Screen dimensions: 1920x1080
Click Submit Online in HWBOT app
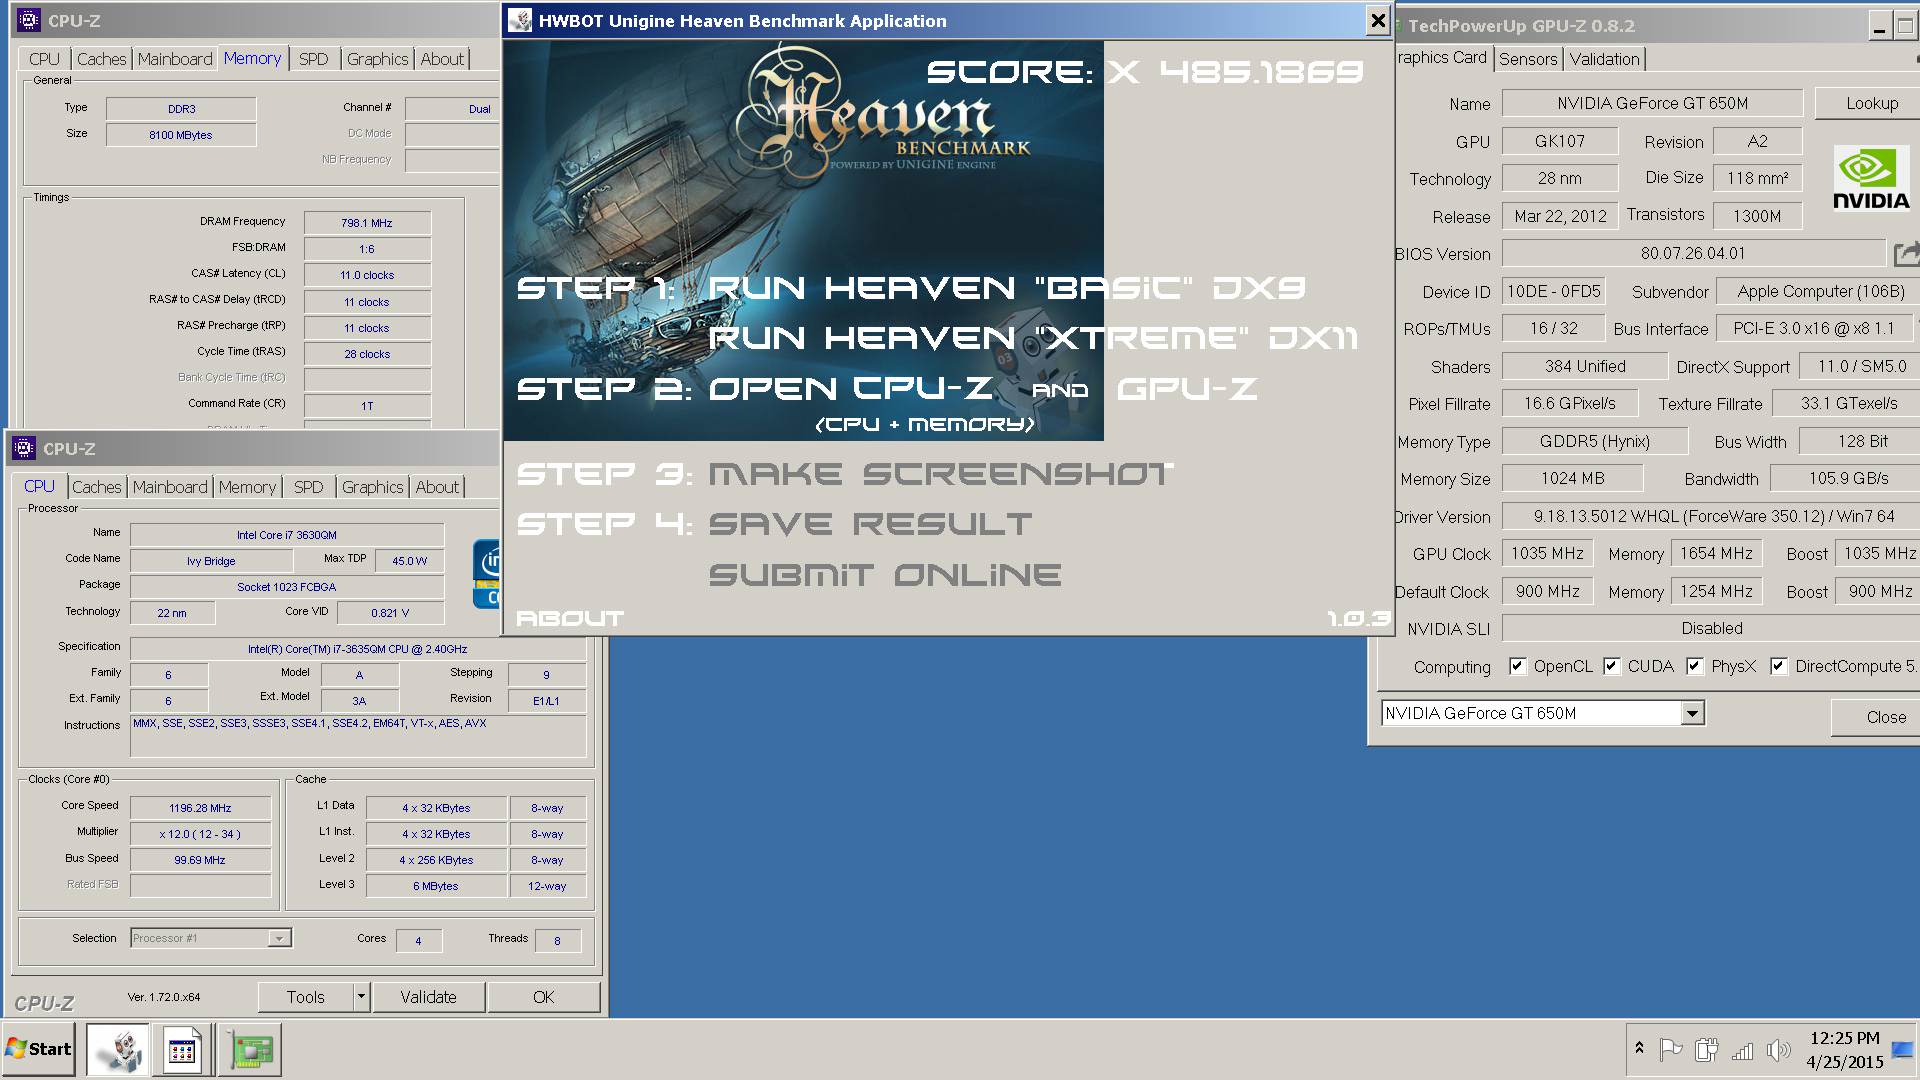pyautogui.click(x=885, y=575)
